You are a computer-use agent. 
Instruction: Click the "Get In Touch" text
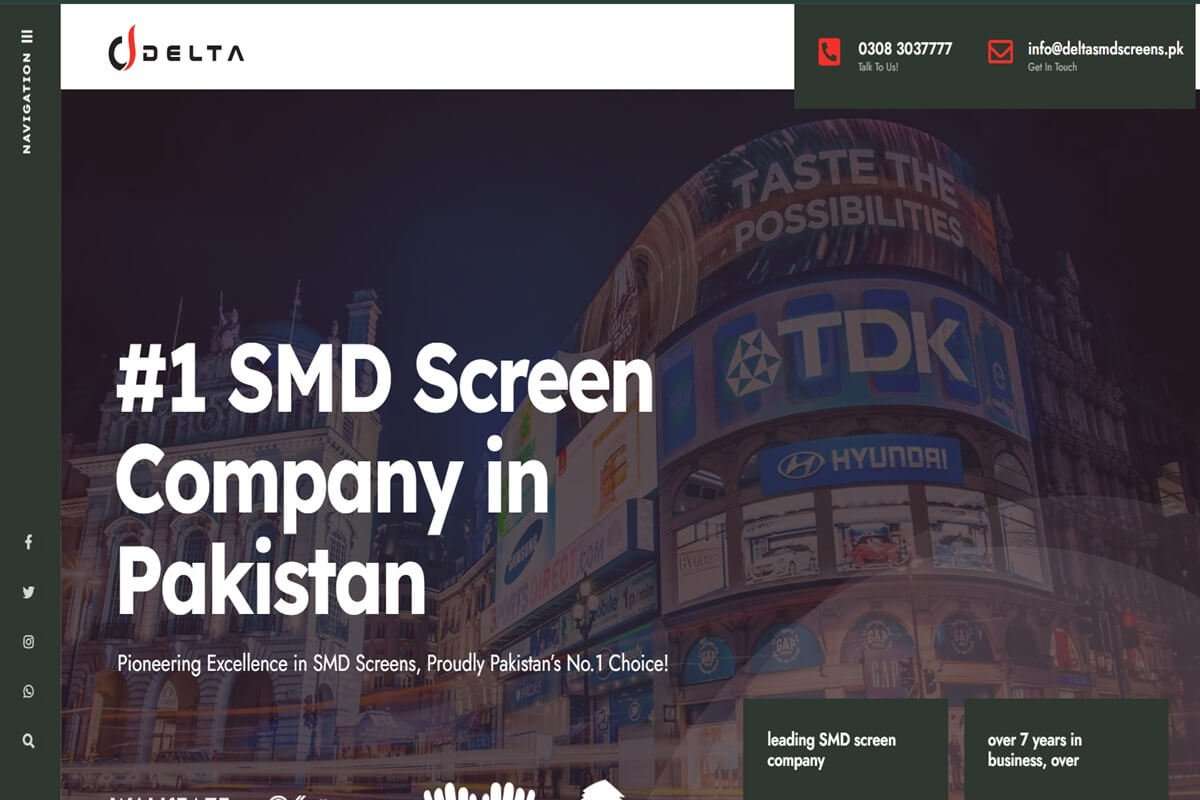[x=1052, y=67]
